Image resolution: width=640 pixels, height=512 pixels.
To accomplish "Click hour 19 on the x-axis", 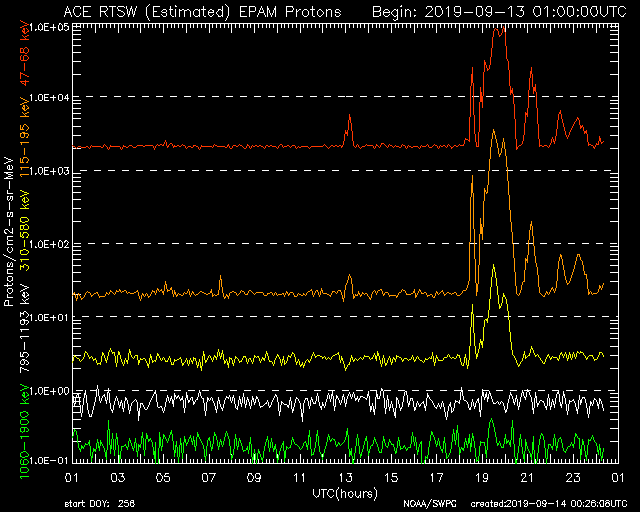I will point(483,479).
